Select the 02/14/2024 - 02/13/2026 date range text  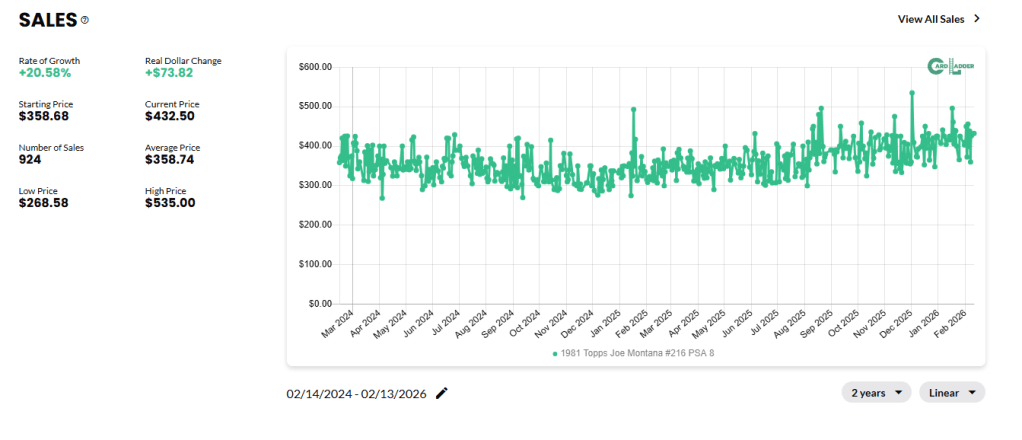[356, 394]
